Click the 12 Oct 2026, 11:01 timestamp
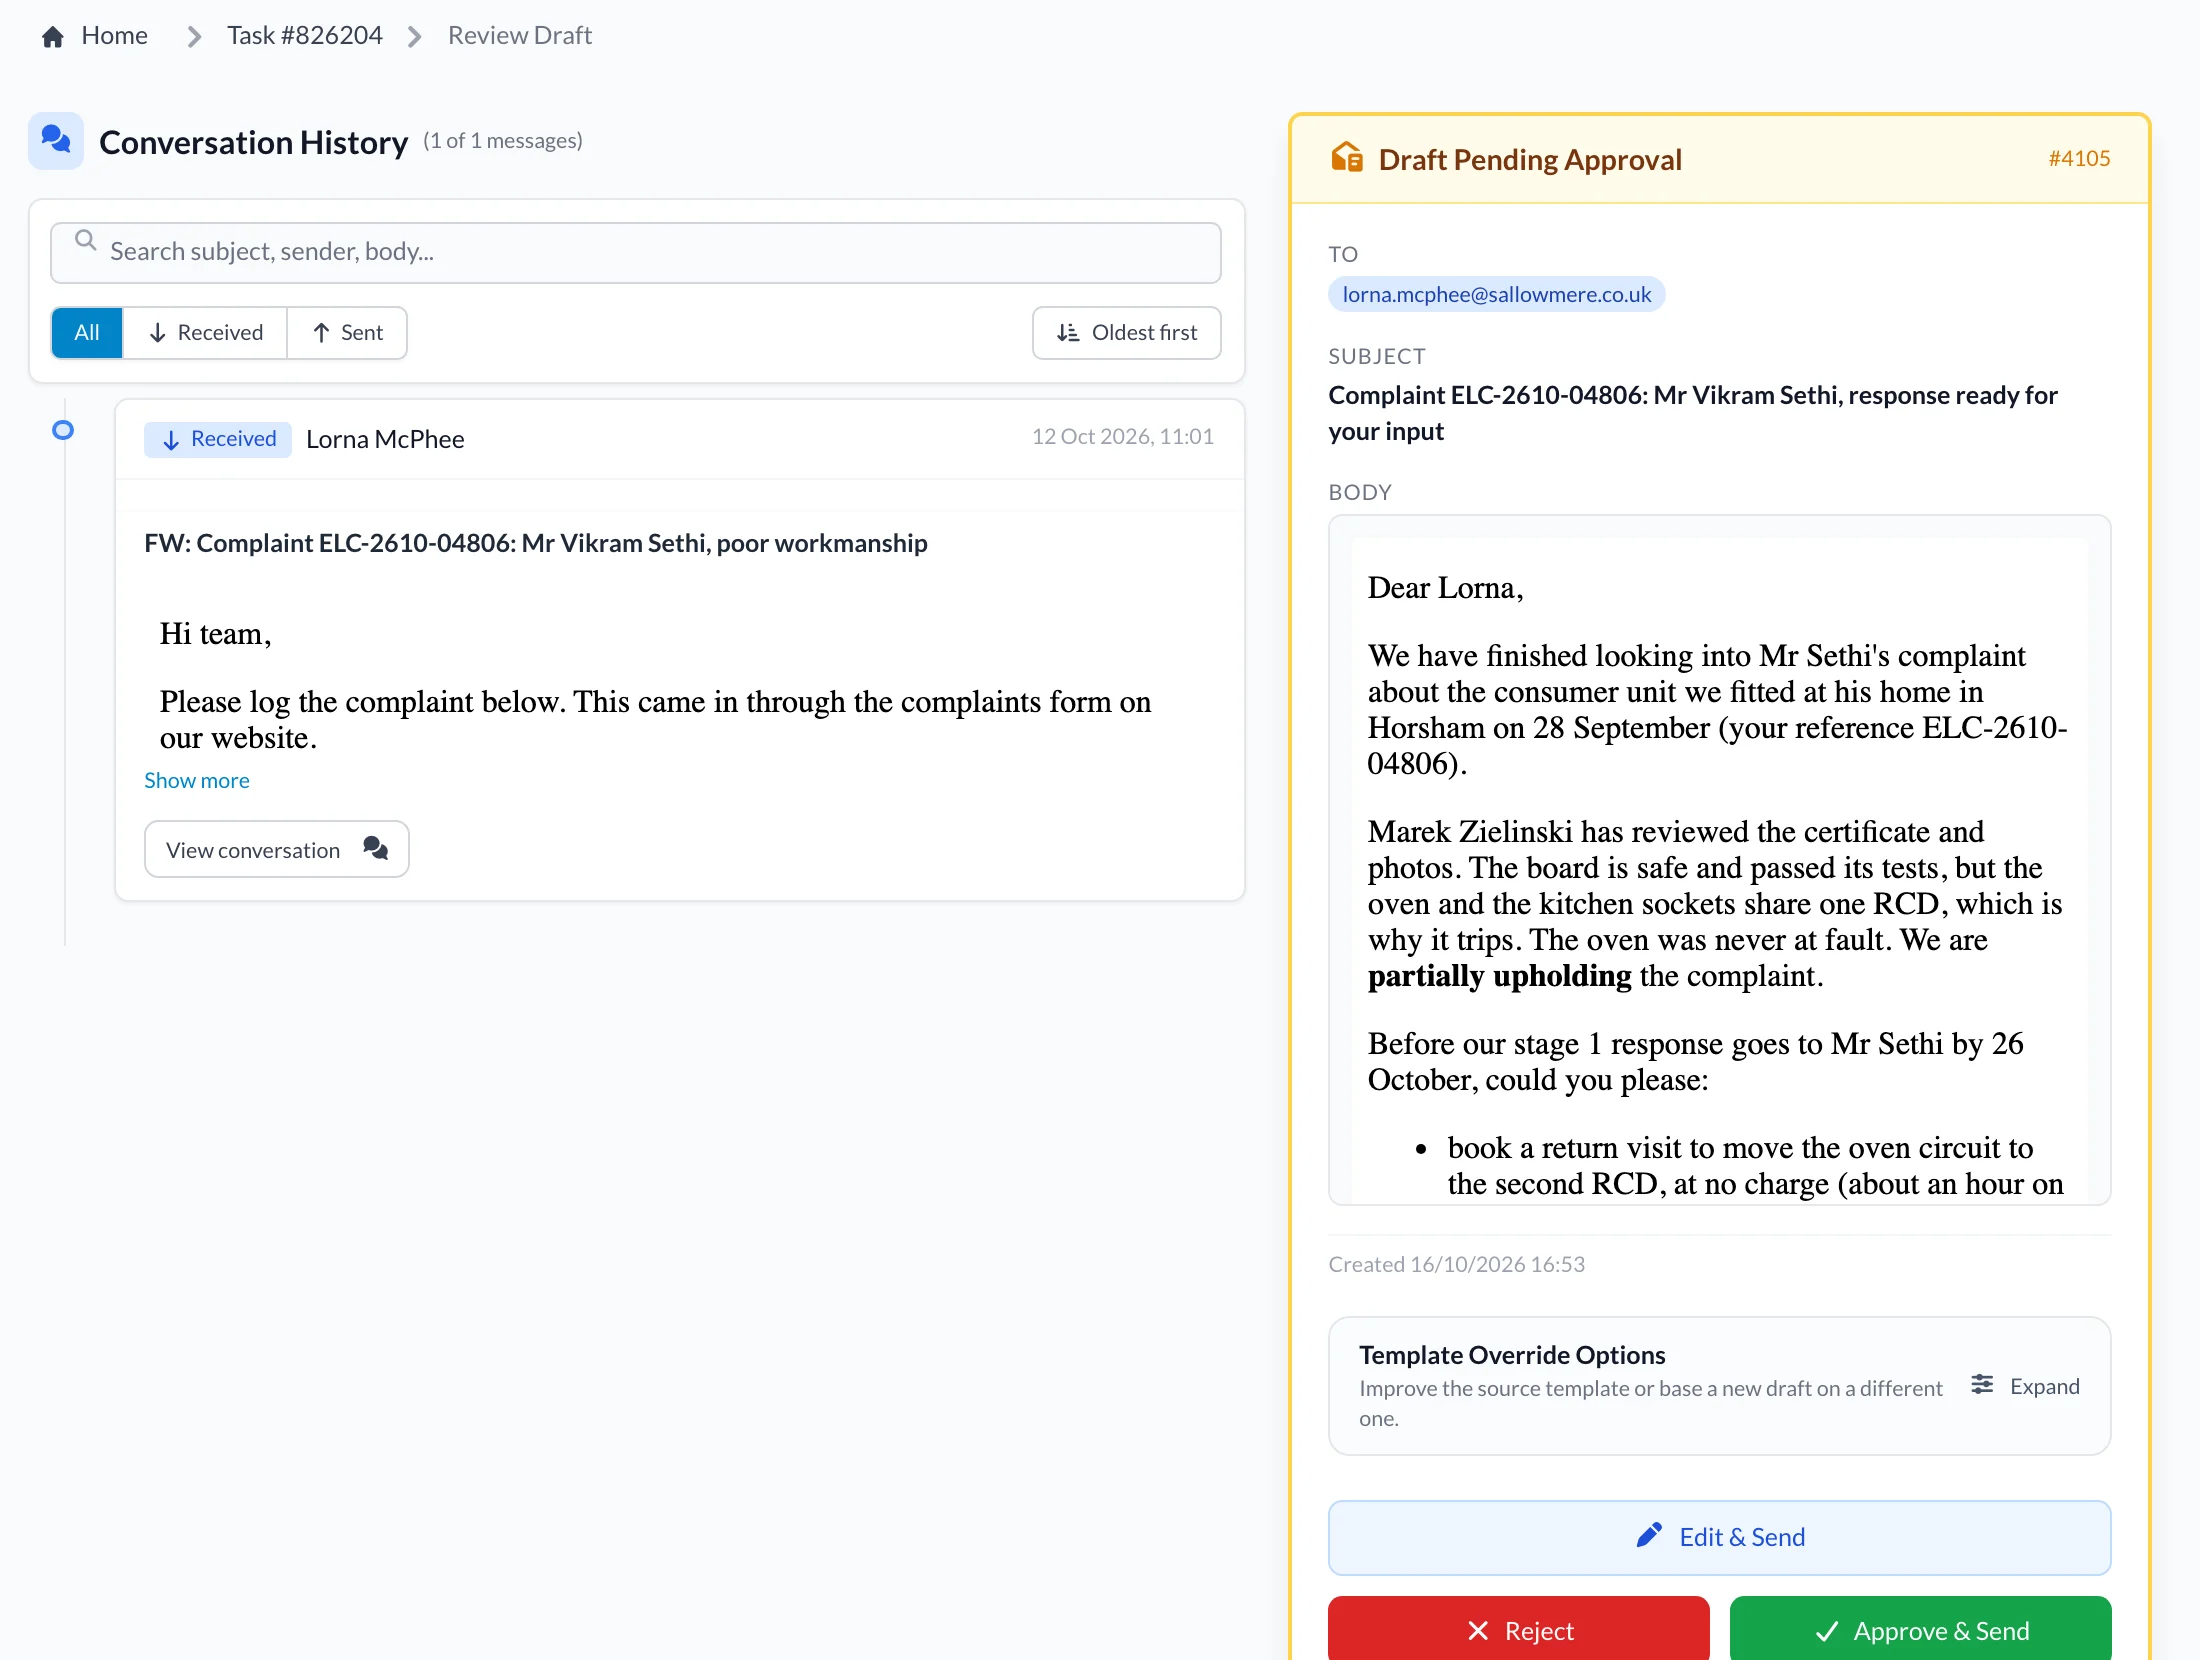 1123,436
